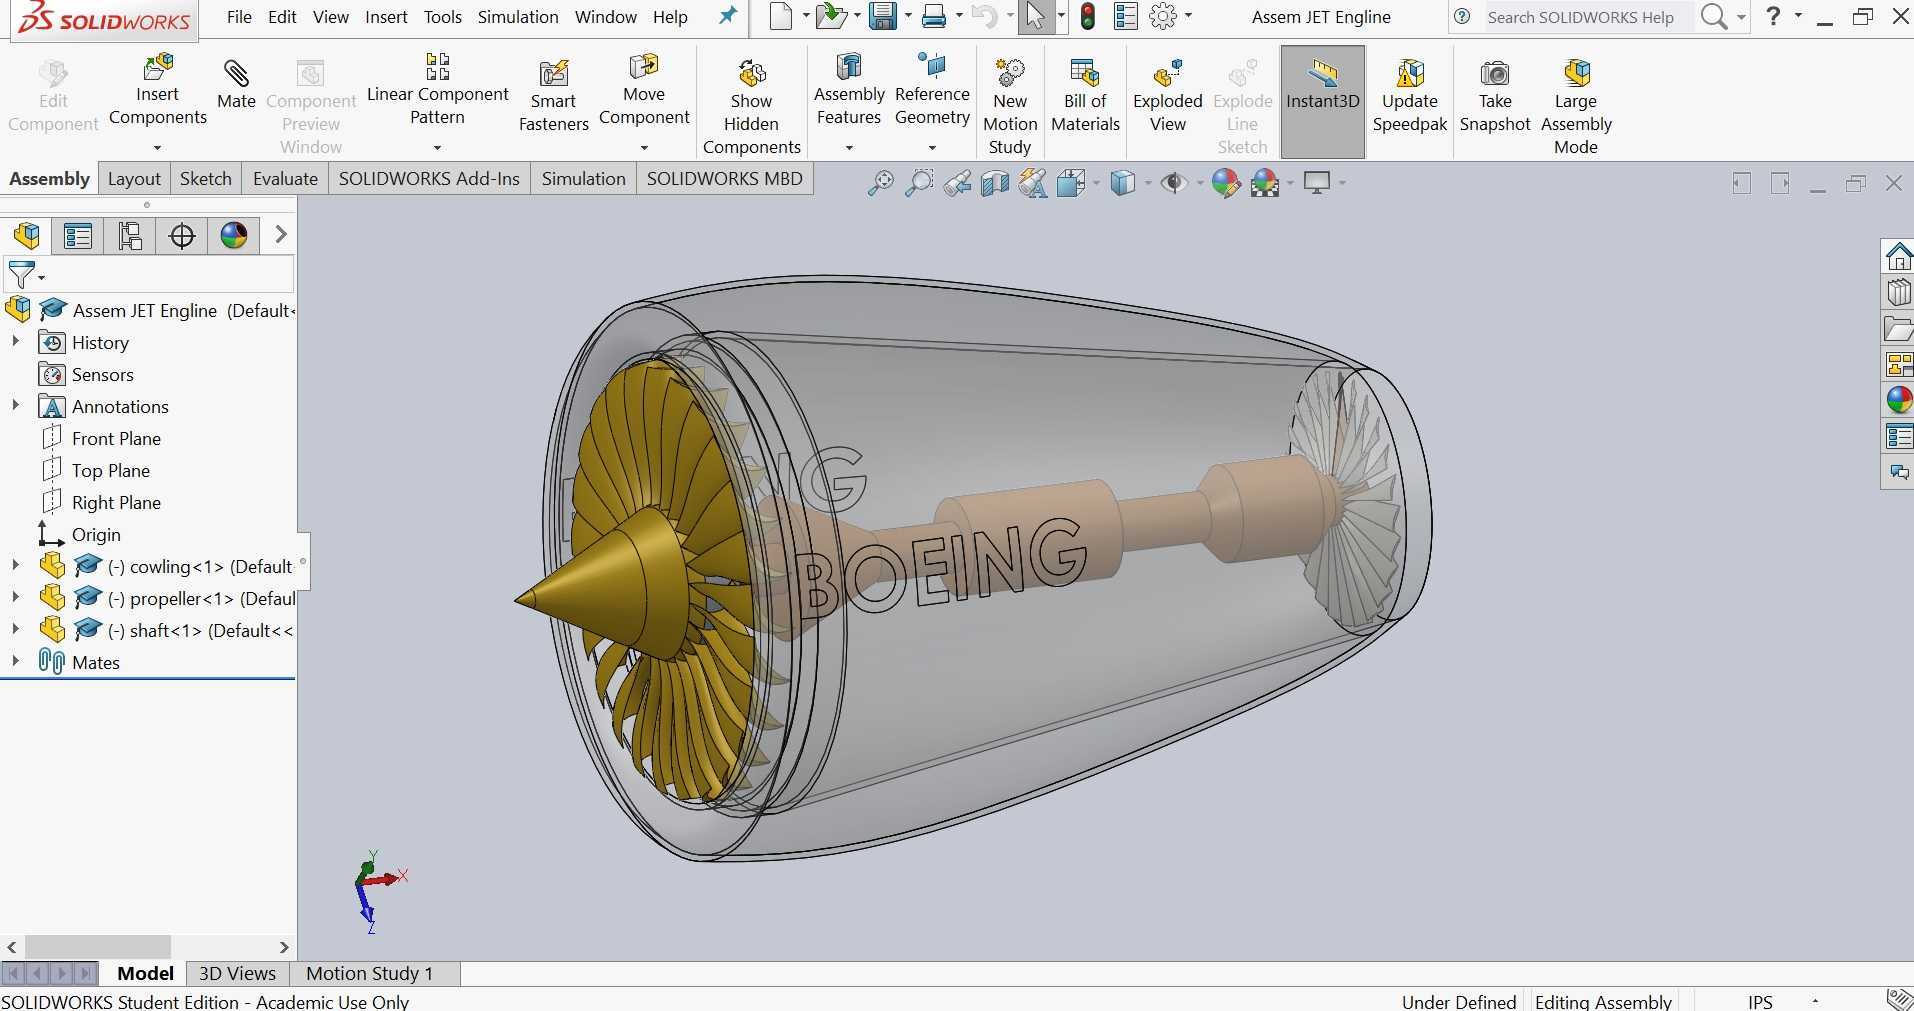Image resolution: width=1914 pixels, height=1011 pixels.
Task: Open the Tools menu
Action: click(442, 17)
